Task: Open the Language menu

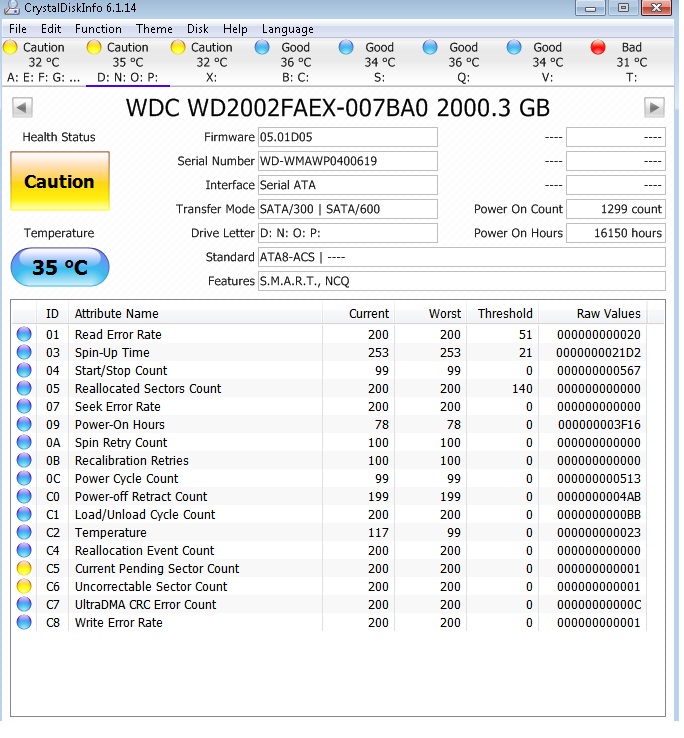Action: point(288,29)
